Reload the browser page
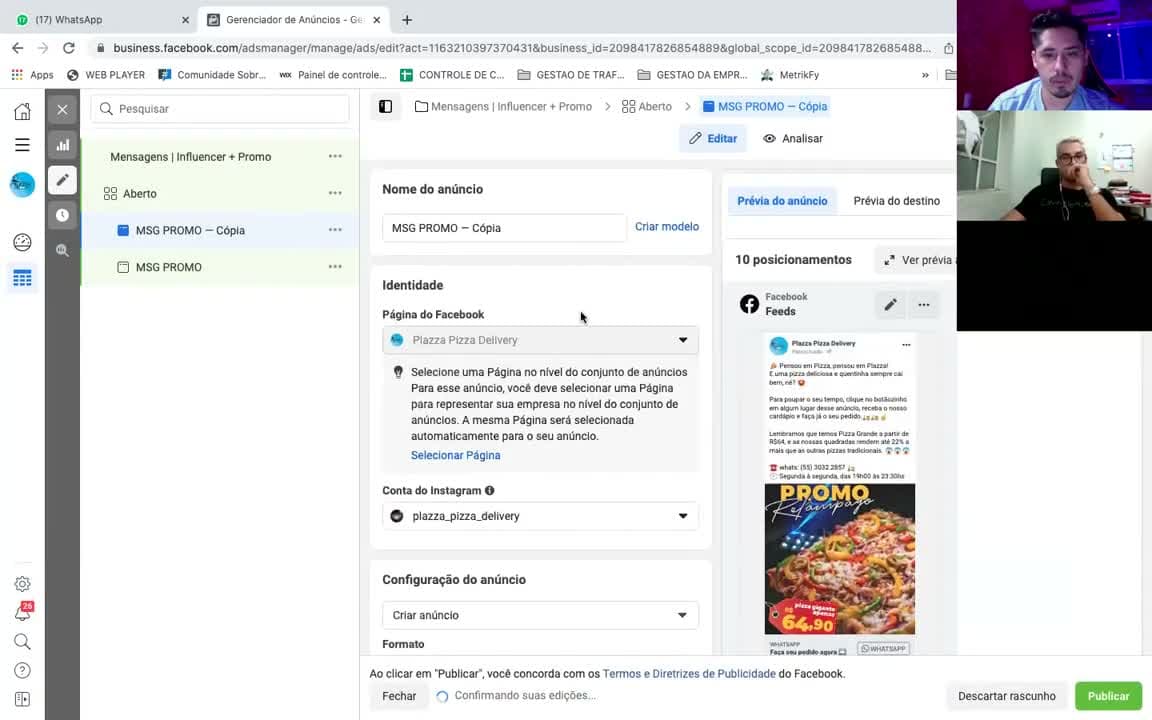This screenshot has width=1152, height=720. (68, 48)
